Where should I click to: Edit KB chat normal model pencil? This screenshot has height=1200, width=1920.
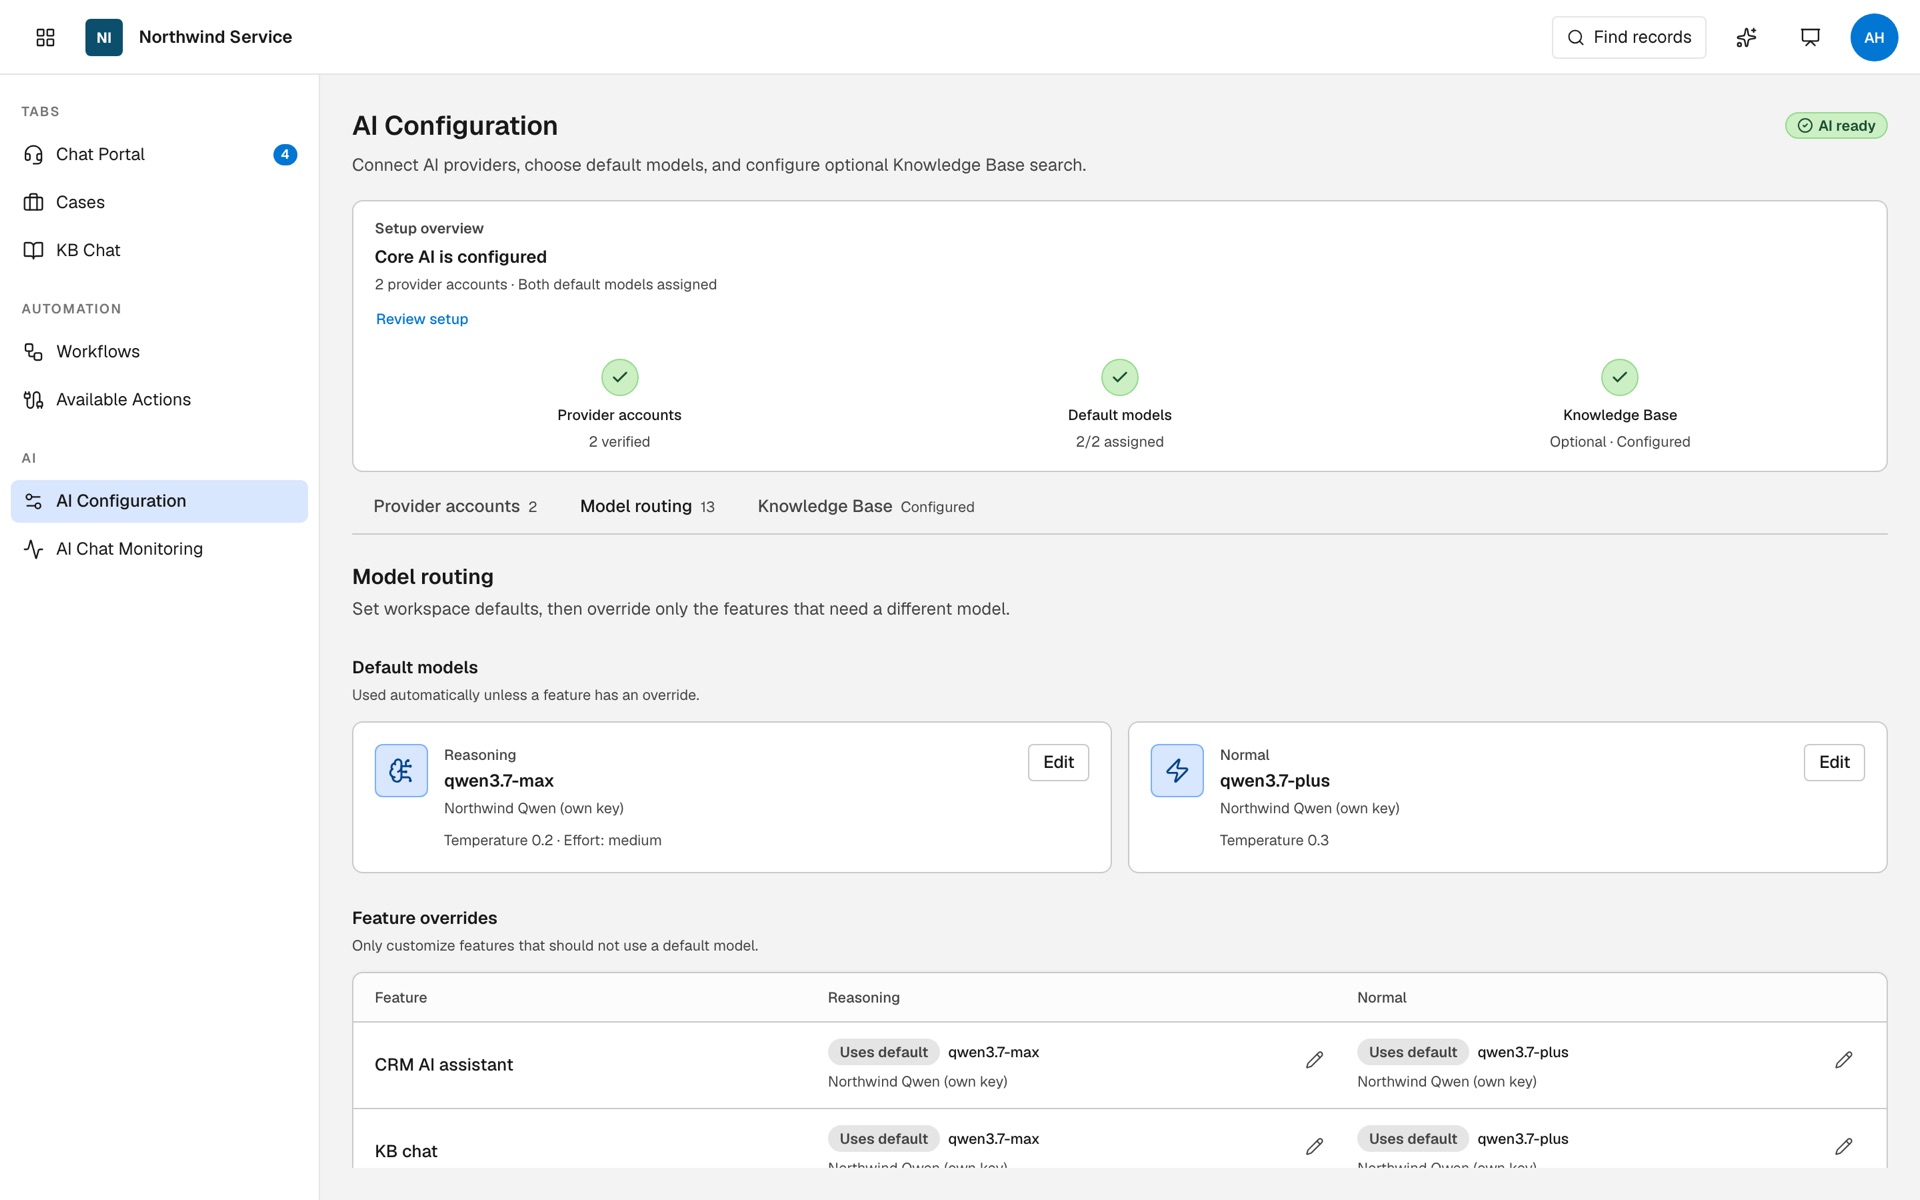click(1844, 1146)
